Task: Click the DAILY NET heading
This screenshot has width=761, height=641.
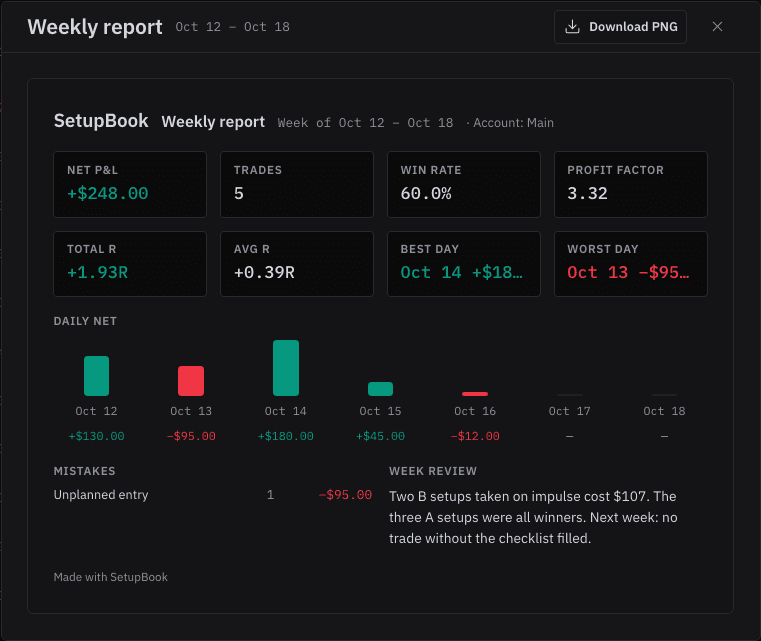Action: pos(85,321)
